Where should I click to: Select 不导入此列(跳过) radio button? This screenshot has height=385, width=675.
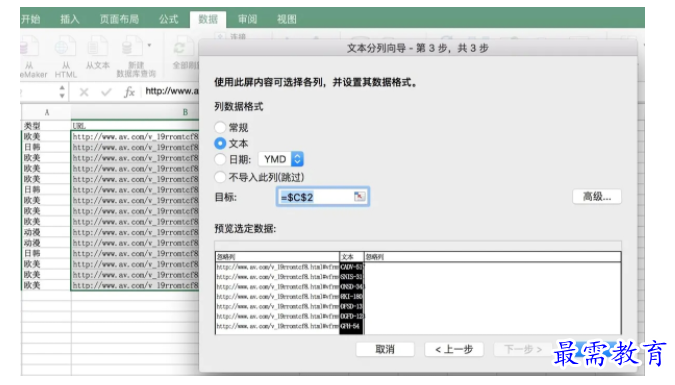pos(220,177)
